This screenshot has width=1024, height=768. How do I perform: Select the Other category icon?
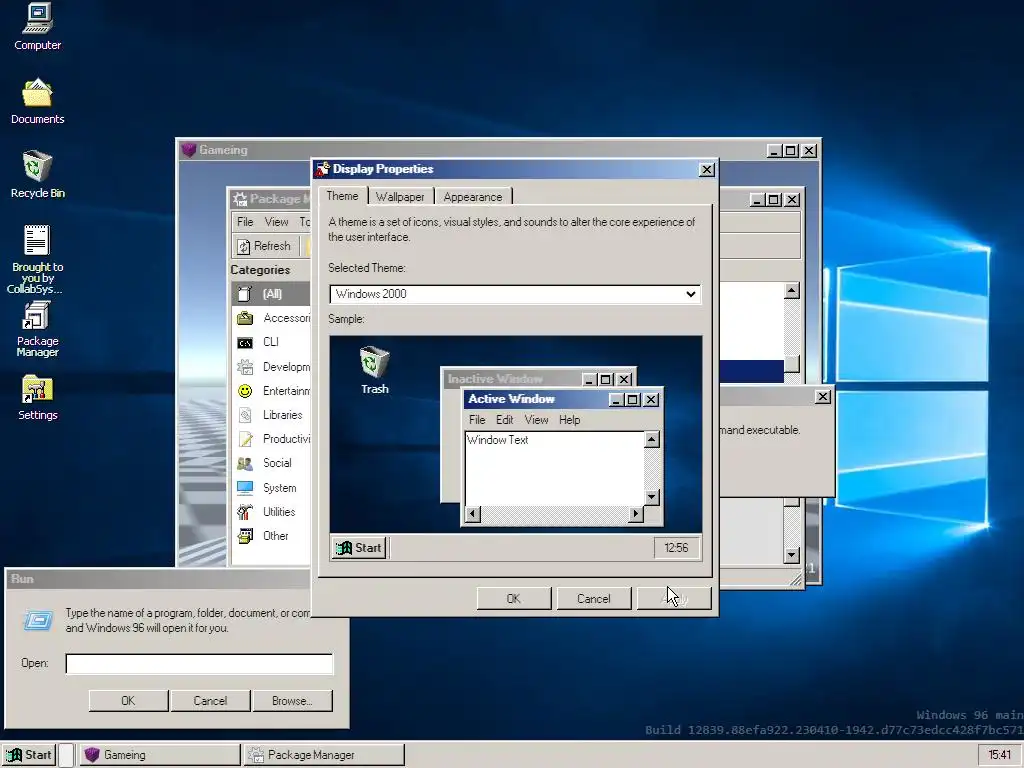point(245,536)
